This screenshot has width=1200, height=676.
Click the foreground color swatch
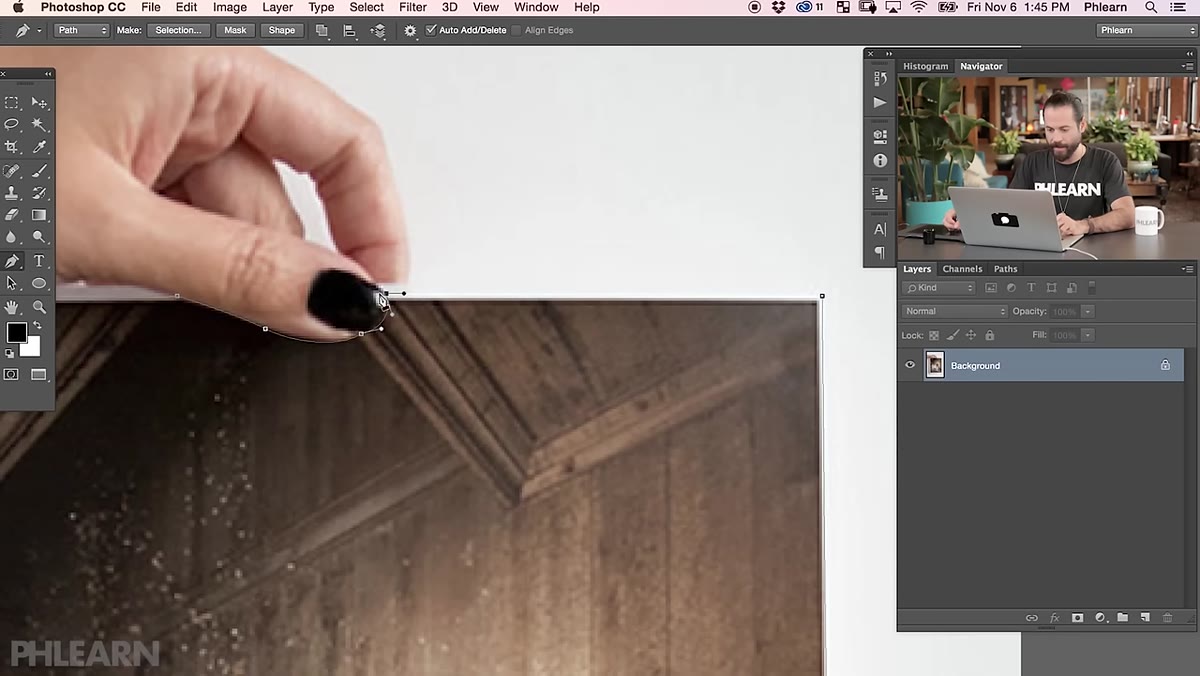click(x=16, y=332)
